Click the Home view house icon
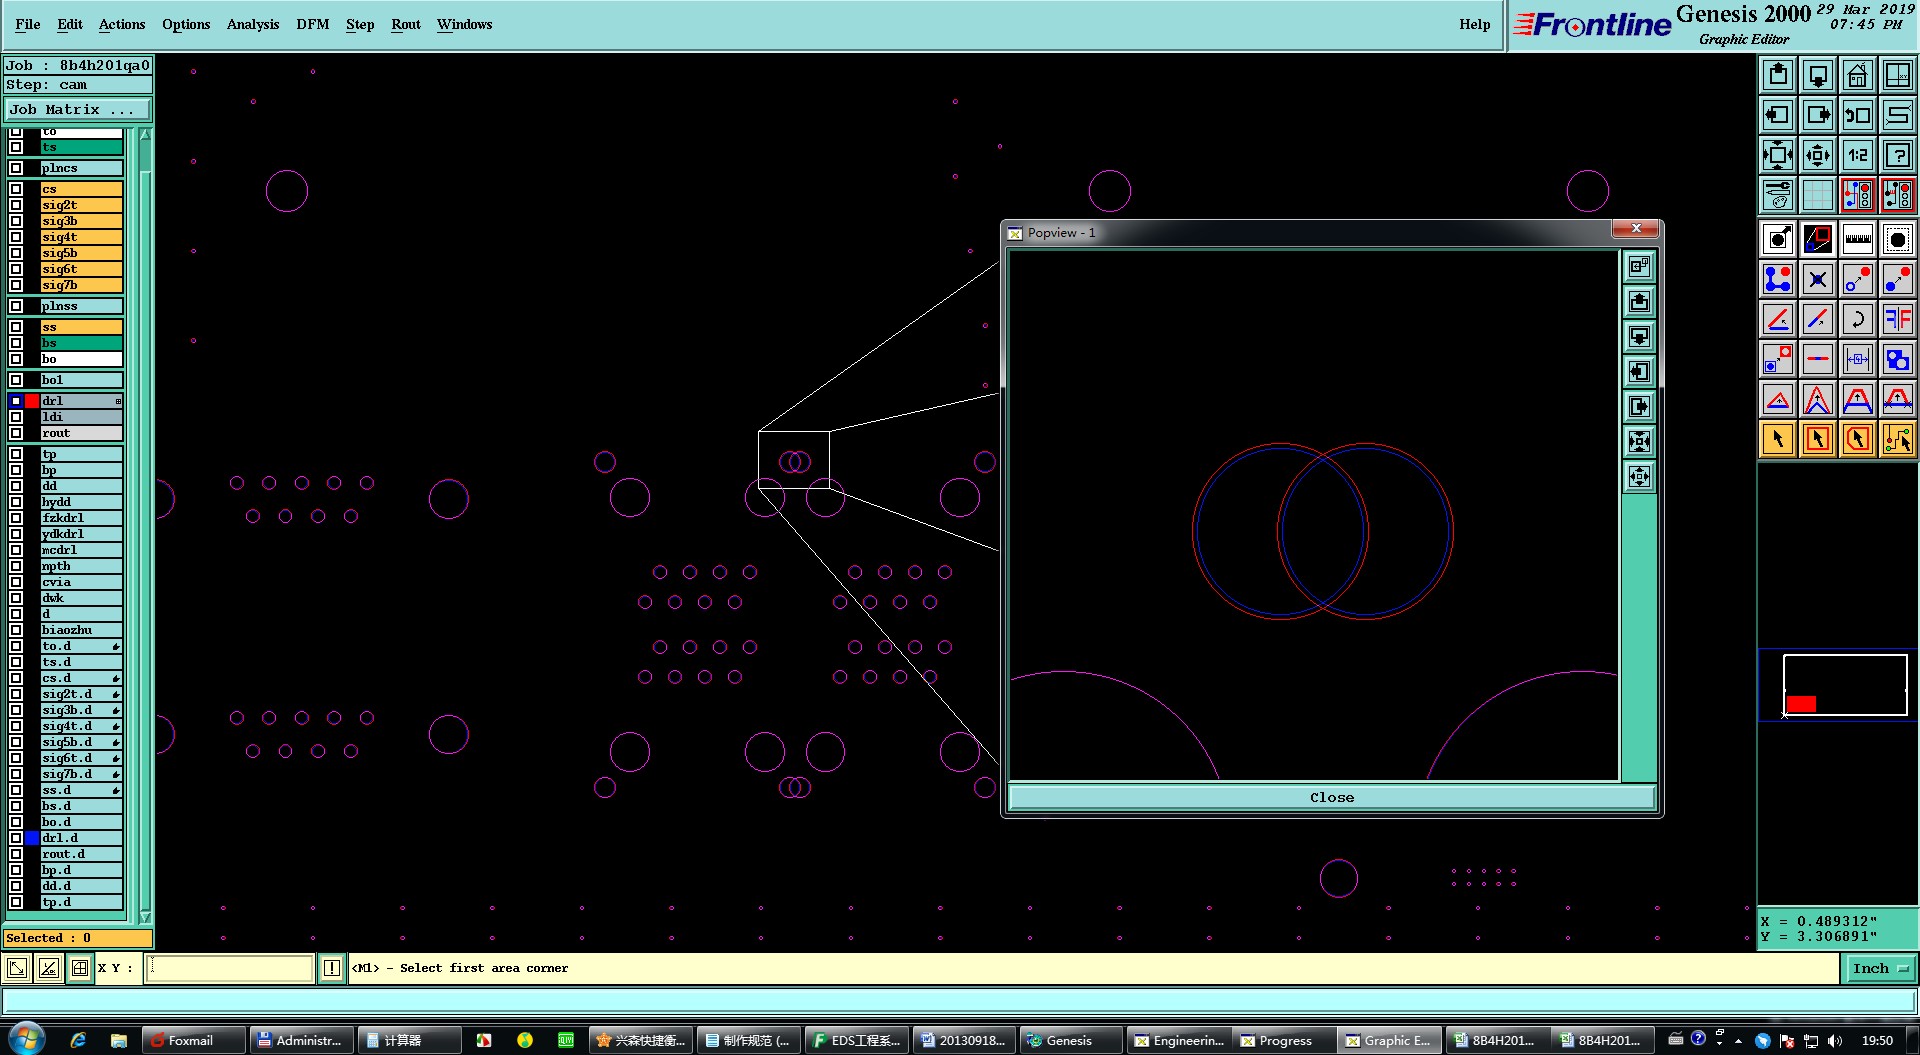This screenshot has height=1055, width=1920. click(1858, 75)
